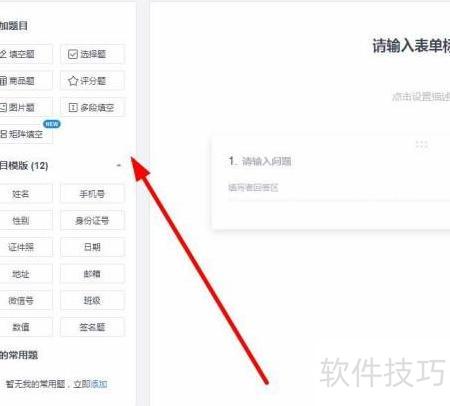450x406 pixels.
Task: Add a 选择题 choice question
Action: click(92, 54)
